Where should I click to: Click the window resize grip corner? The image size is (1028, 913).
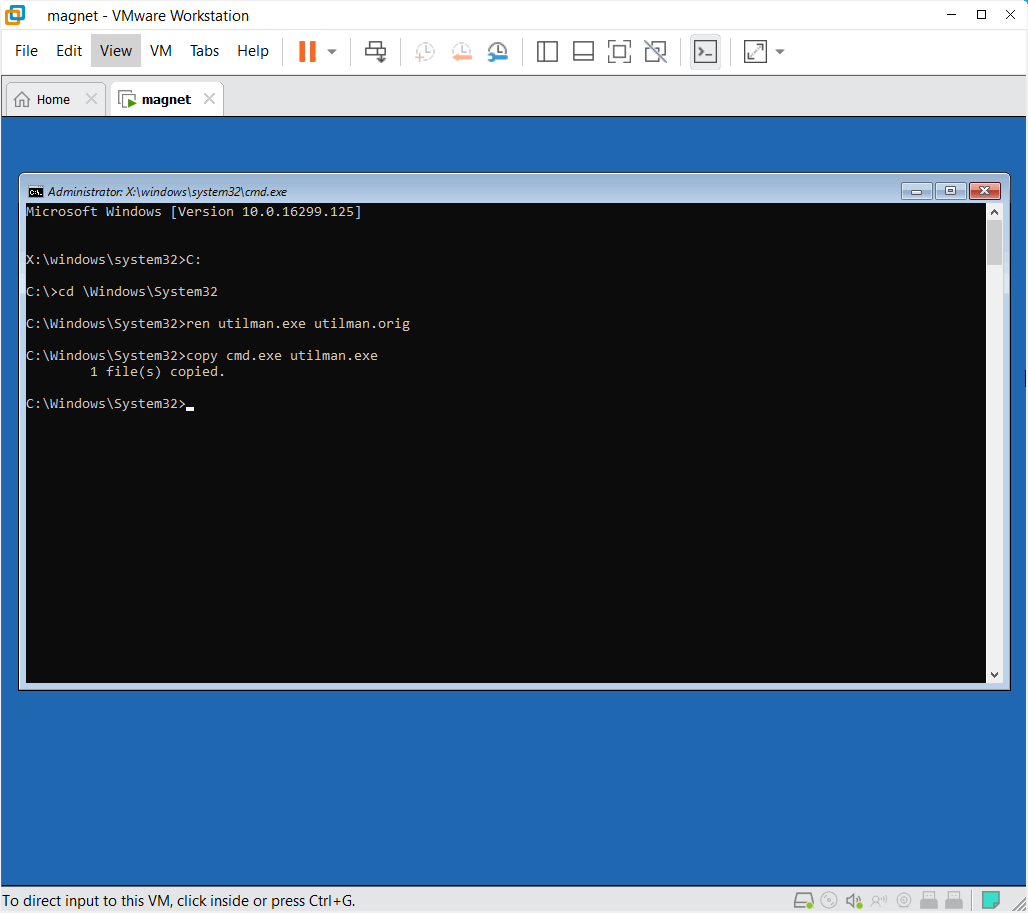[1018, 903]
